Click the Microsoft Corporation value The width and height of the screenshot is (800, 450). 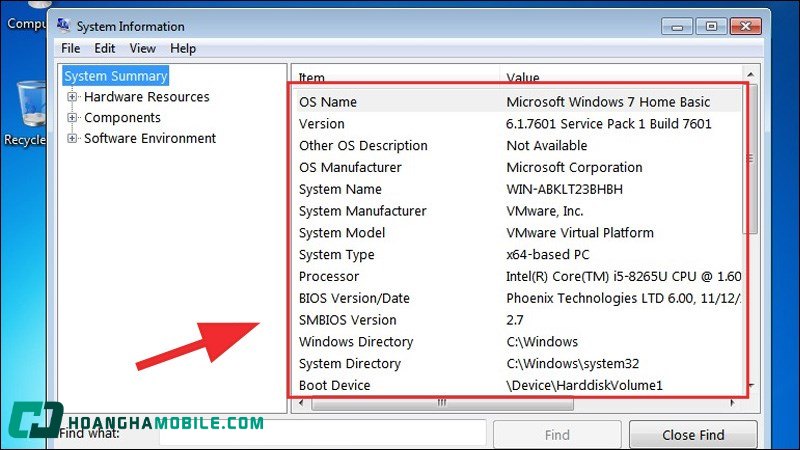[x=574, y=167]
